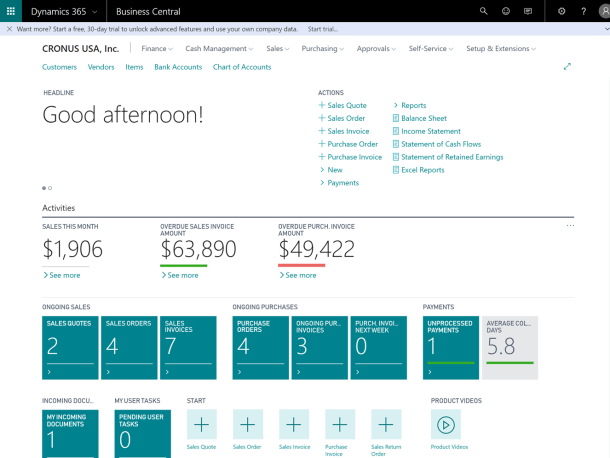610x458 pixels.
Task: Expand page to full width arrows icon
Action: (567, 67)
